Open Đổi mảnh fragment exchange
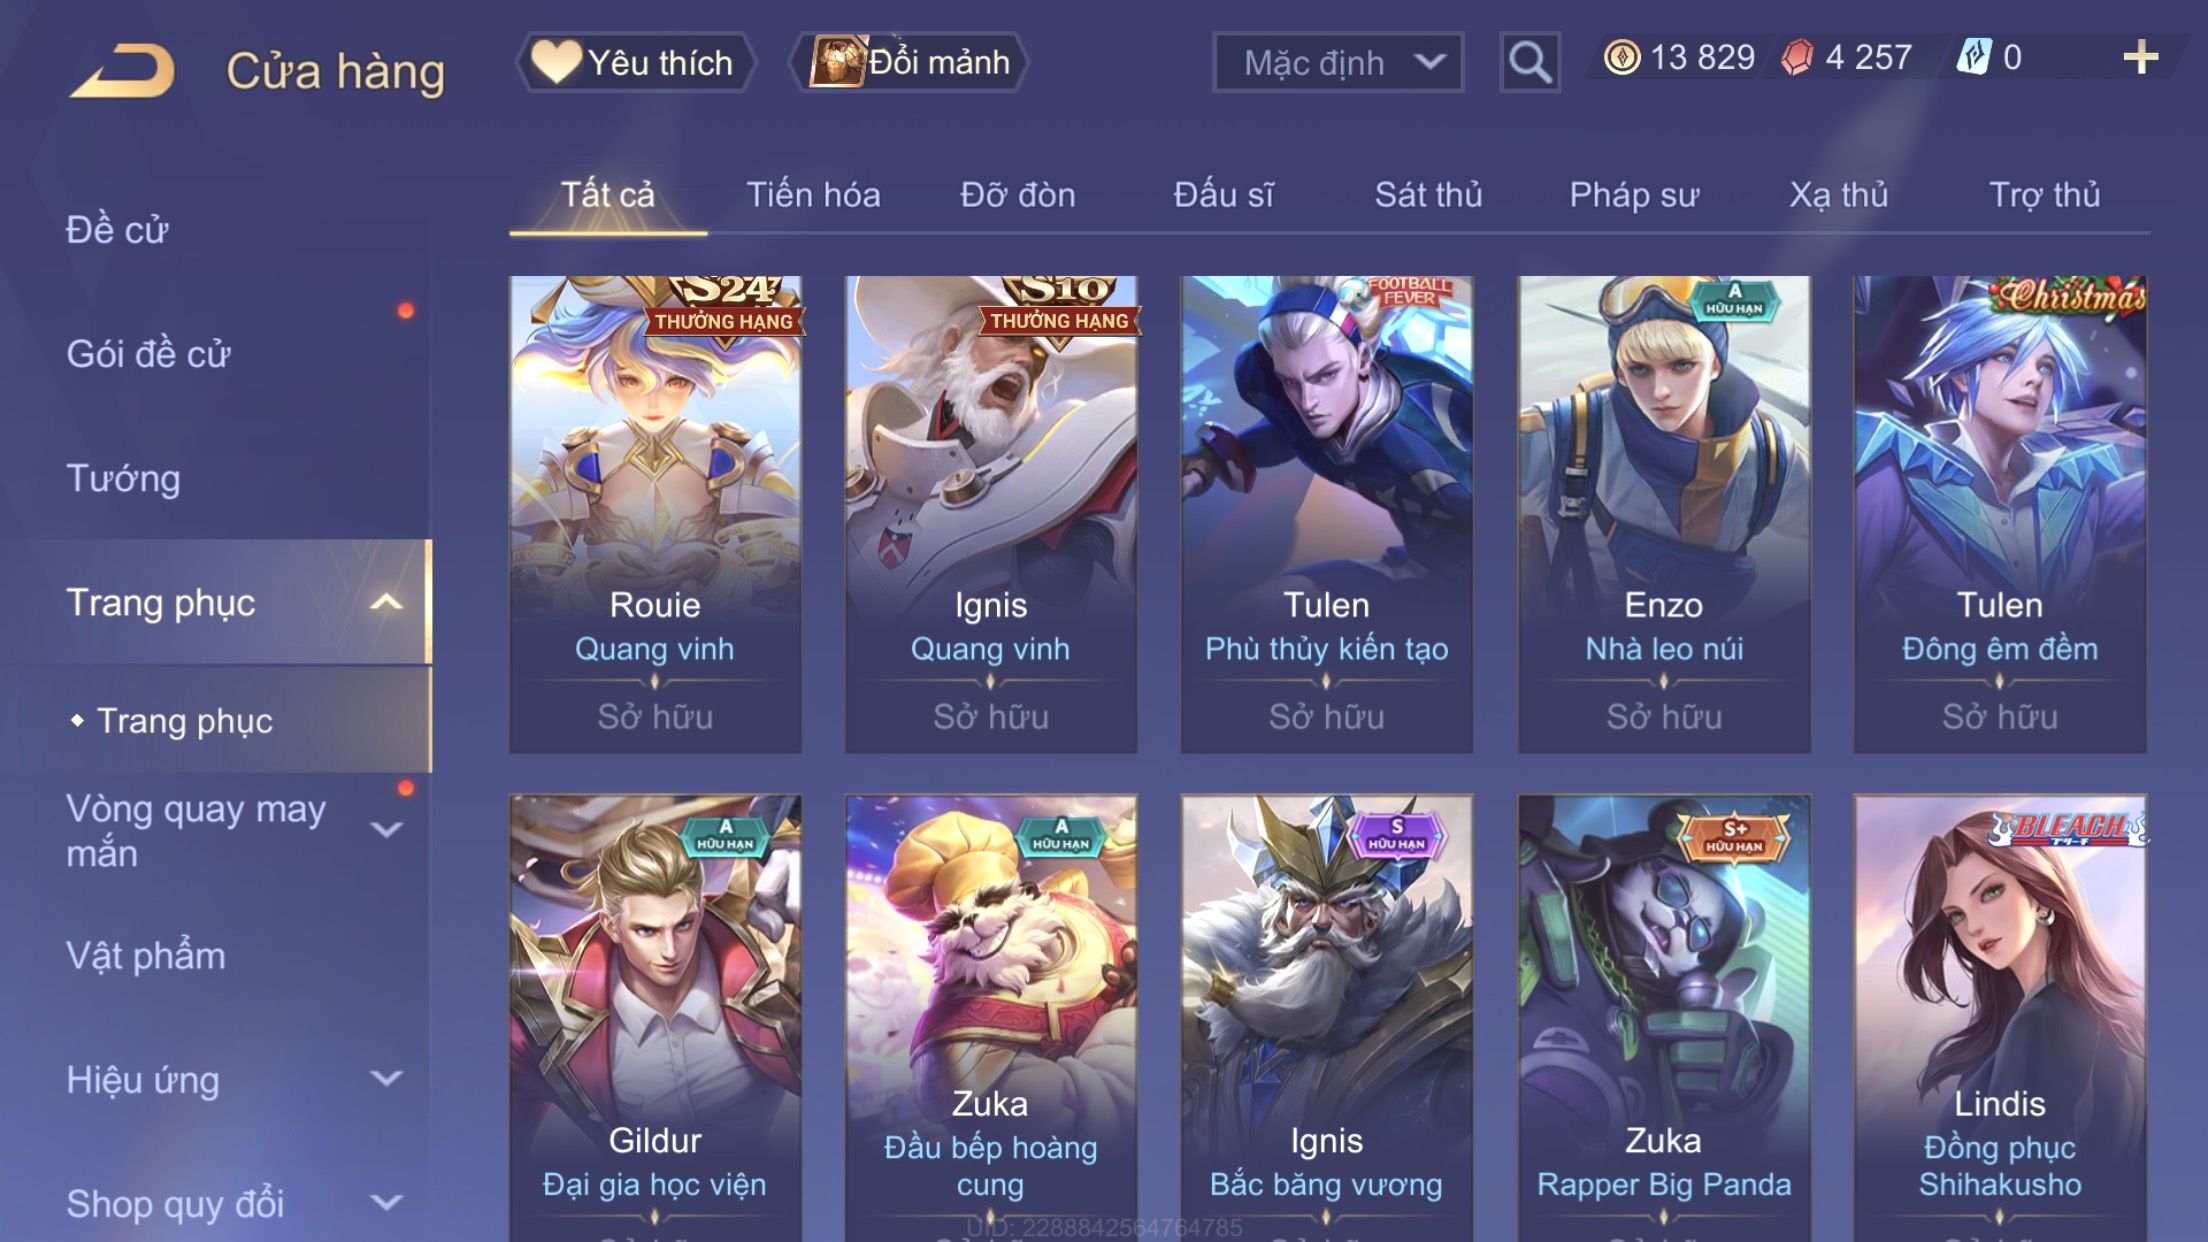This screenshot has height=1242, width=2208. [x=909, y=62]
